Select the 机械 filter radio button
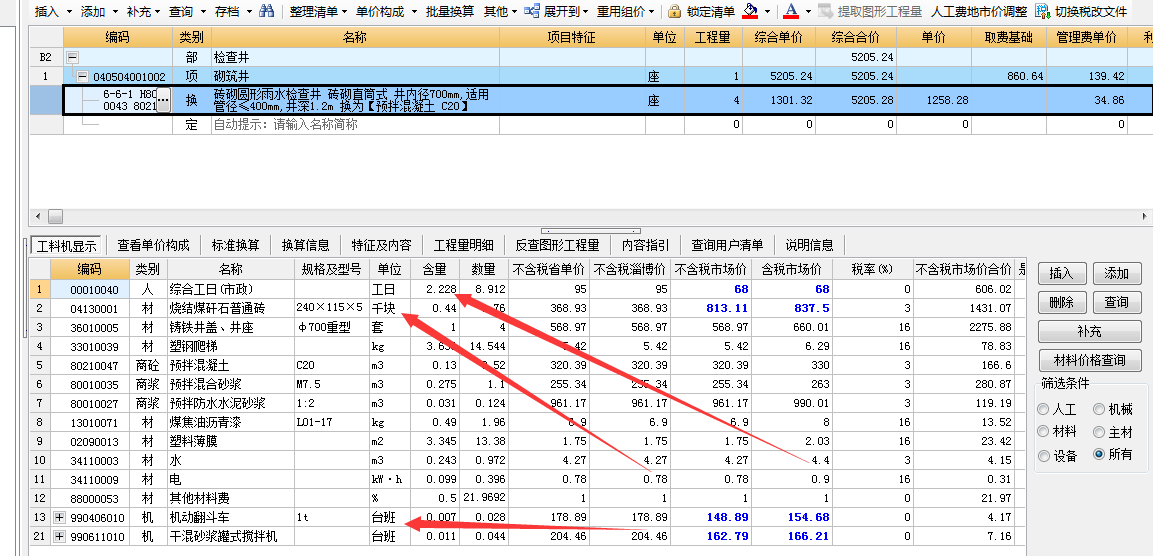This screenshot has width=1153, height=556. [1099, 410]
